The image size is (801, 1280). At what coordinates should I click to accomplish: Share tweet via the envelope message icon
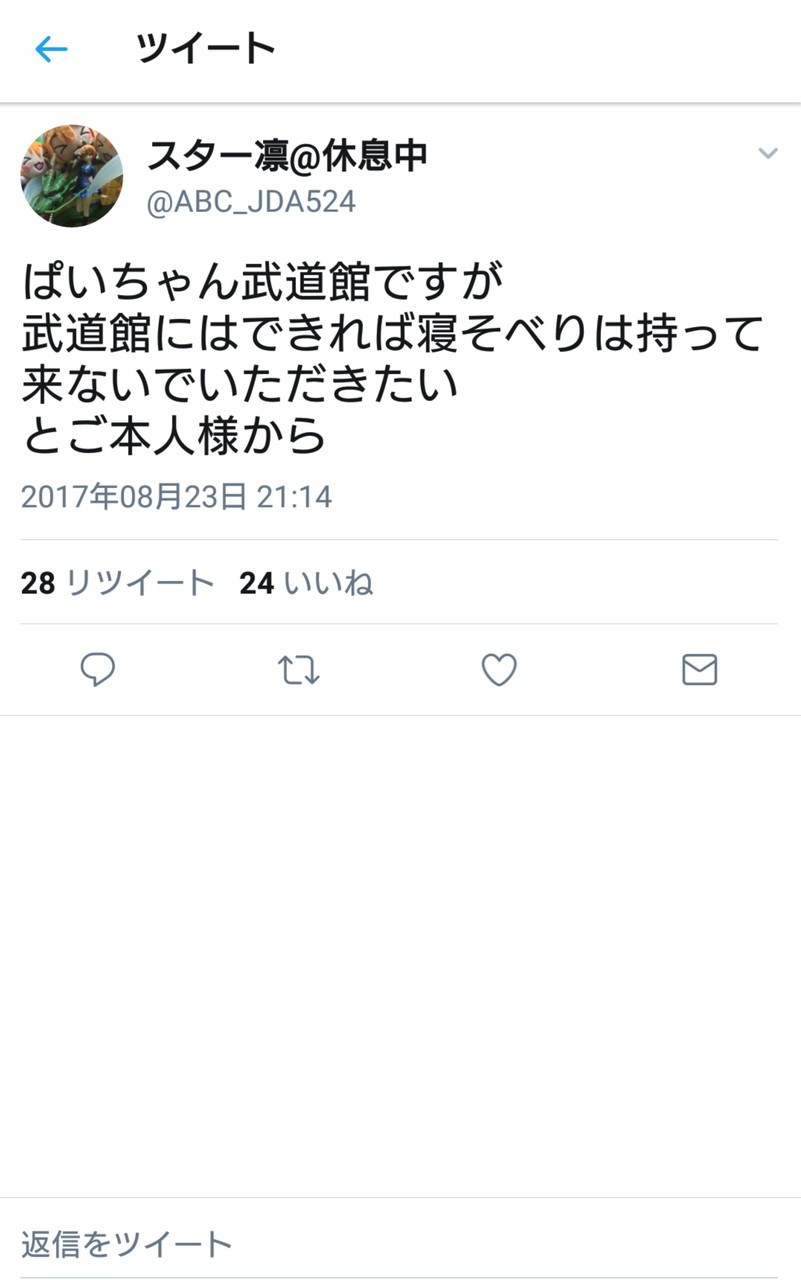point(700,669)
